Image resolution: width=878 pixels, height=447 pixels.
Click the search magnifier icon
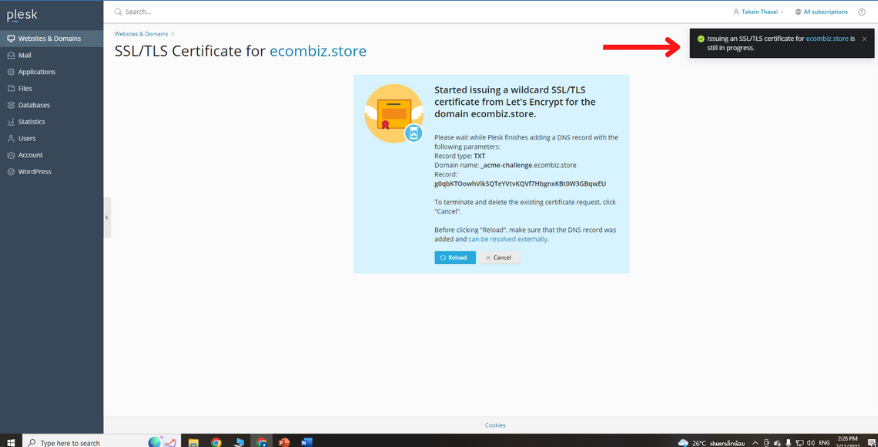tap(118, 12)
